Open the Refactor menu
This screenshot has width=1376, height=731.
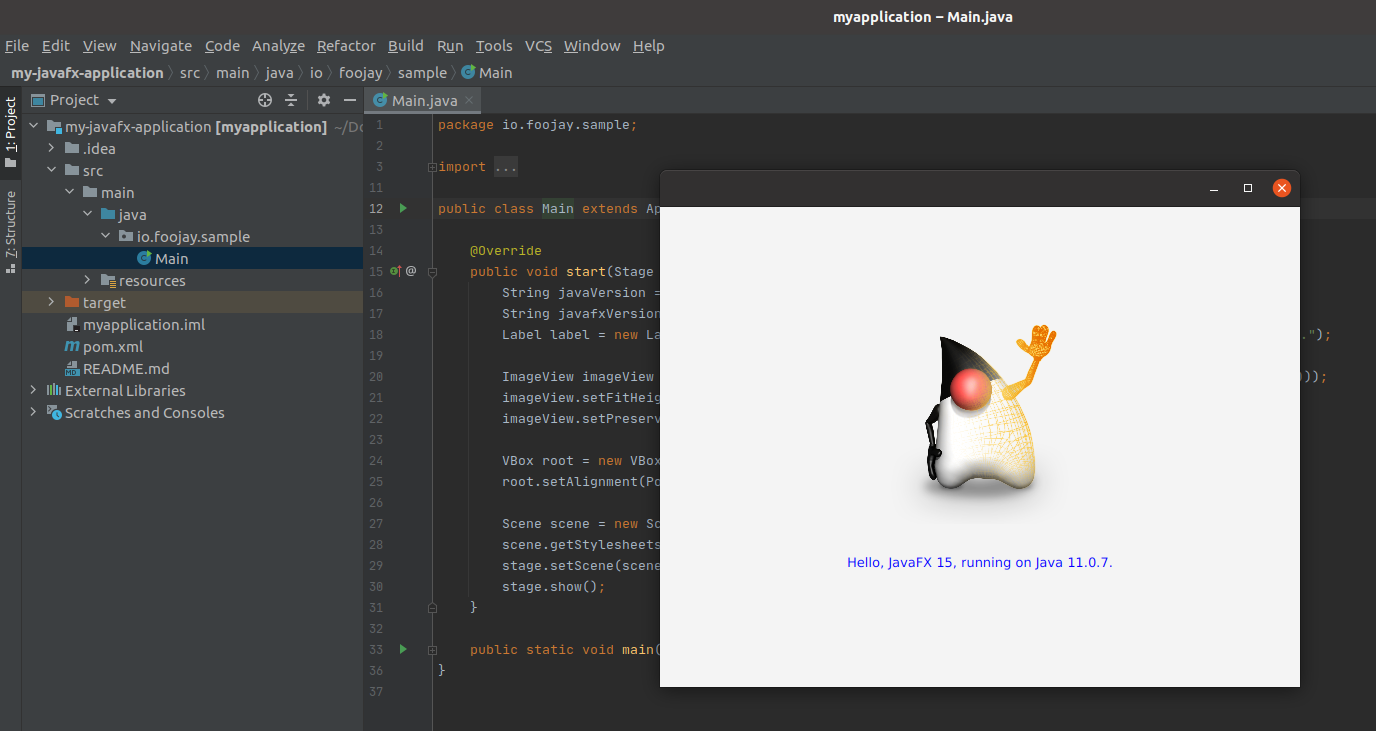point(346,46)
